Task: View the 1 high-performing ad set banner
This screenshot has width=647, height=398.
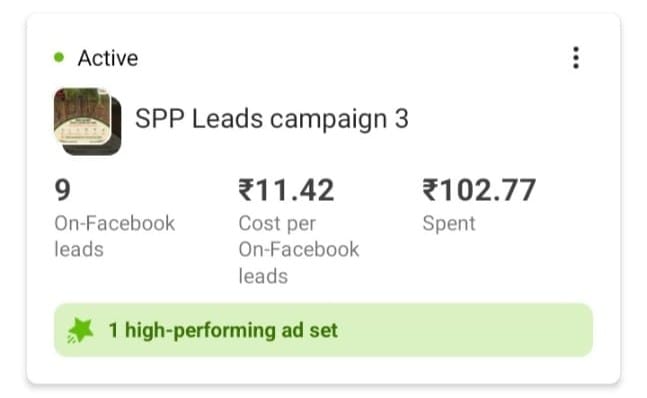Action: (x=324, y=330)
